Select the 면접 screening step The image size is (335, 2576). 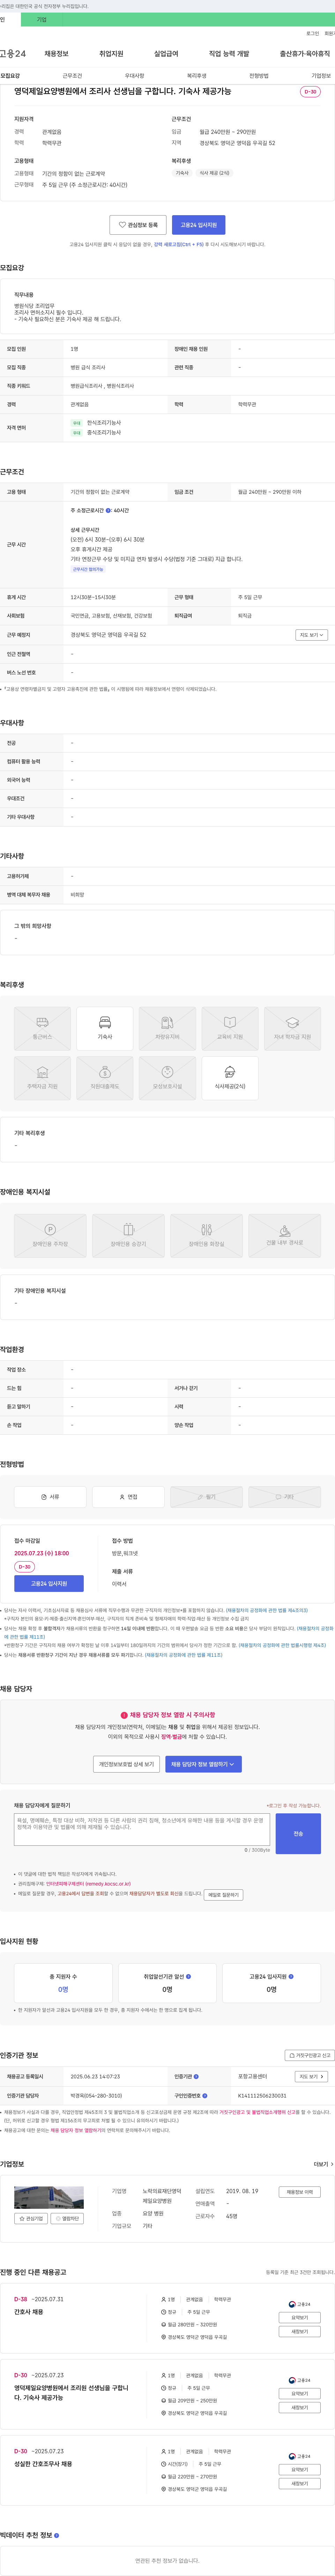[128, 1497]
